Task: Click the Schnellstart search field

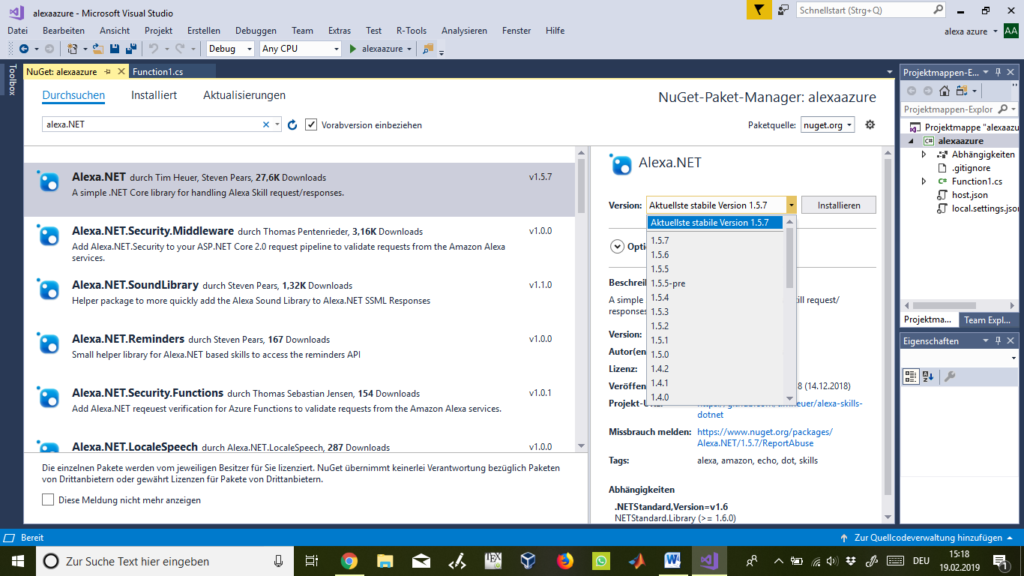Action: (x=864, y=10)
